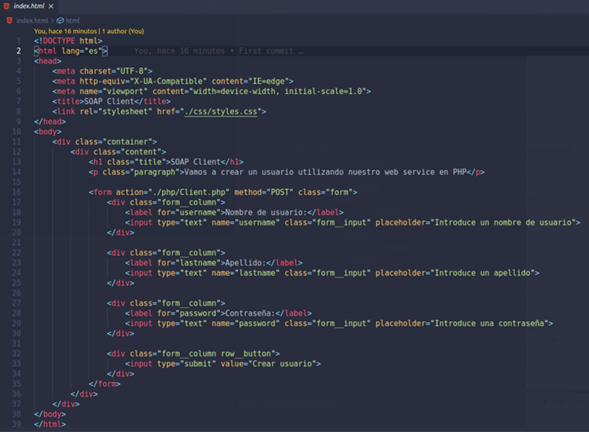
Task: Click the input name="password" line
Action: pyautogui.click(x=339, y=323)
